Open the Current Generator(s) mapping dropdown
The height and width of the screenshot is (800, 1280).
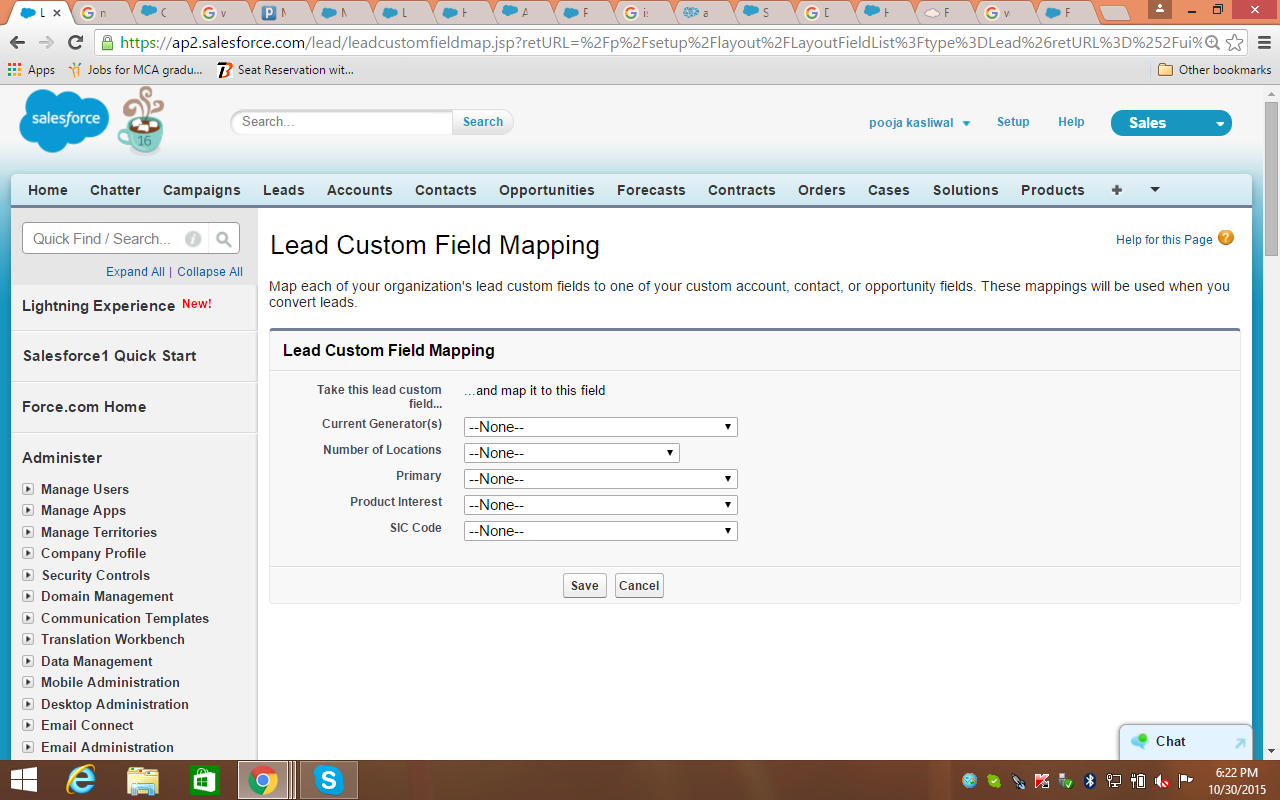pyautogui.click(x=601, y=427)
